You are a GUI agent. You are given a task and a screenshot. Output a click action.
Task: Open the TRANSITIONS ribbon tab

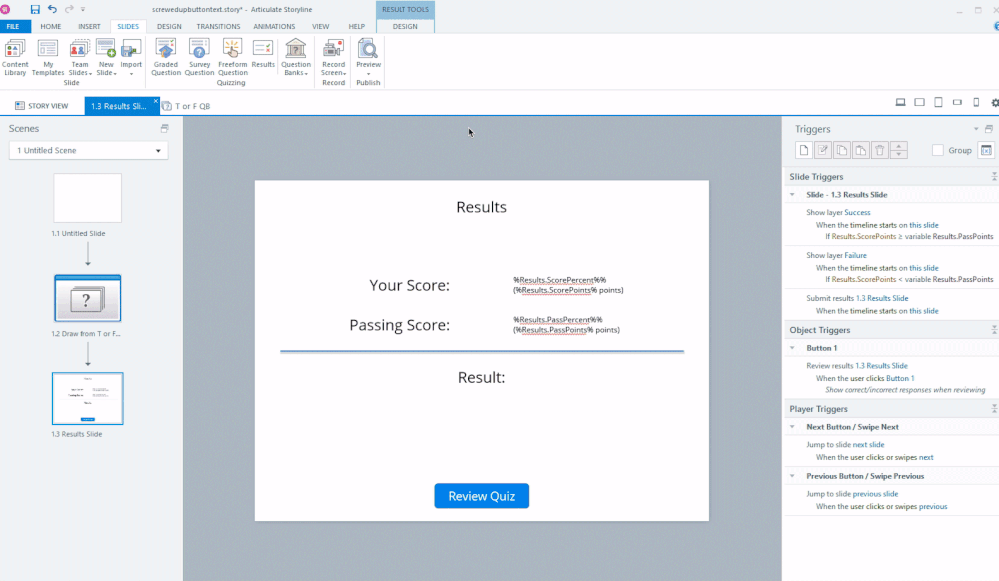[x=218, y=27]
